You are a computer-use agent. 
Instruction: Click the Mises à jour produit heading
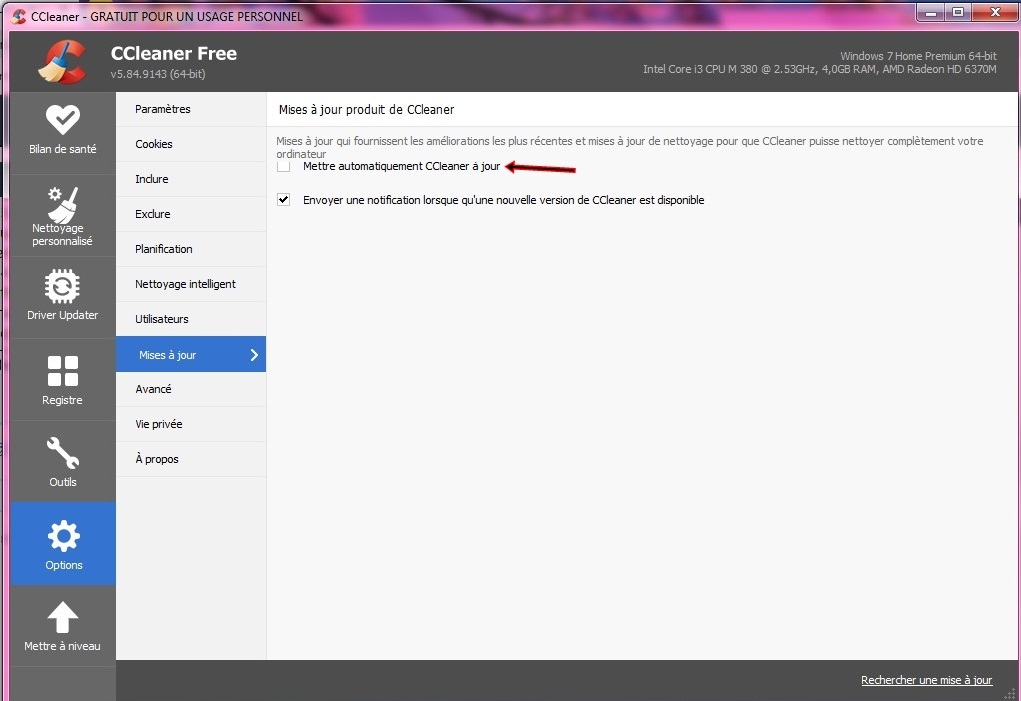(367, 110)
